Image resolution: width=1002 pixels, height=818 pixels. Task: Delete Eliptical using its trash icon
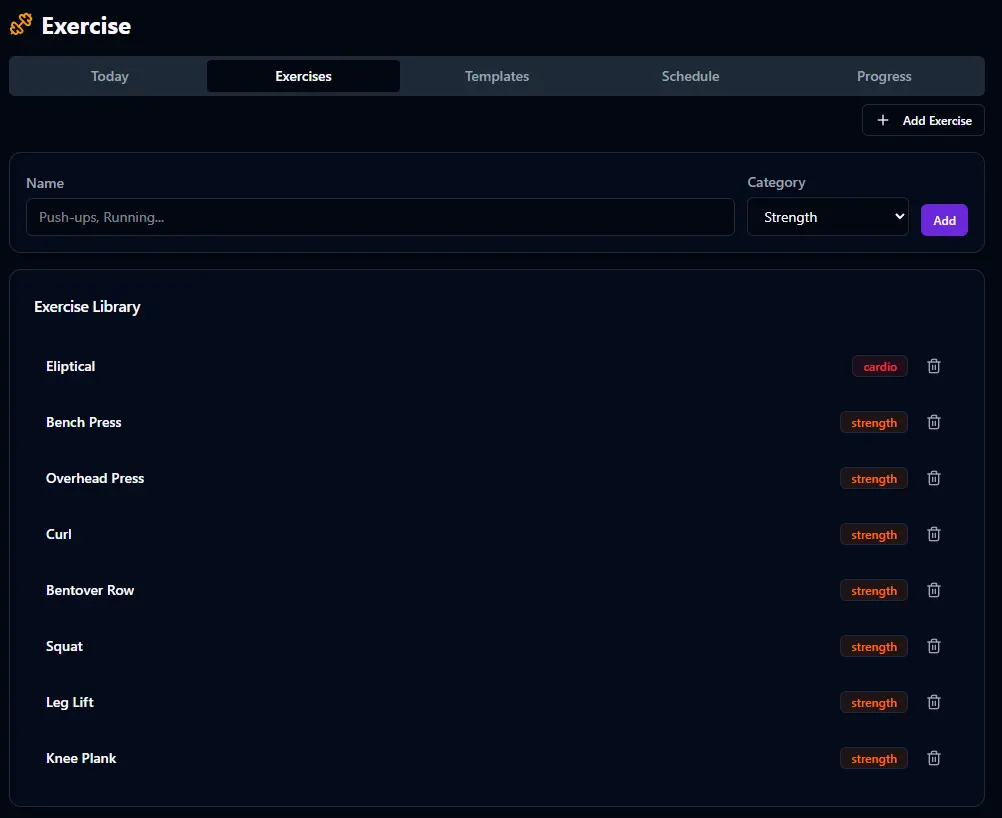pos(933,366)
